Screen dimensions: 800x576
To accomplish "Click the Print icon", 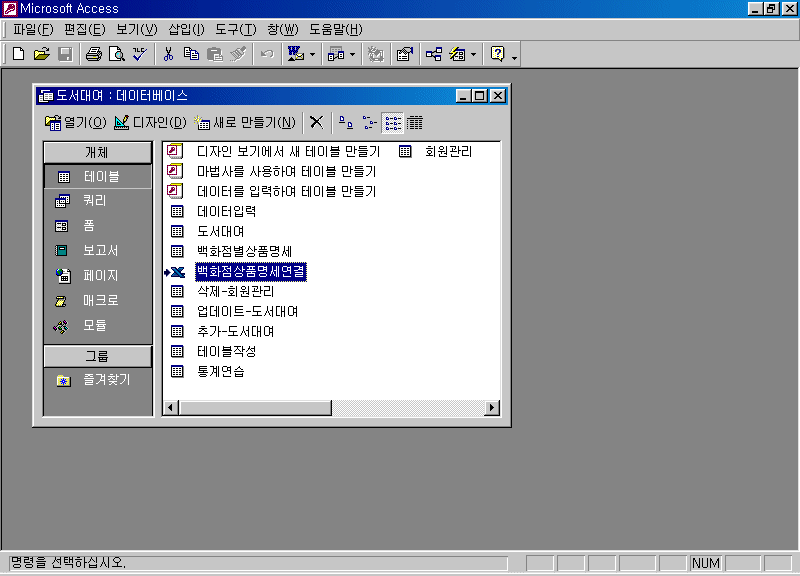I will pyautogui.click(x=93, y=54).
